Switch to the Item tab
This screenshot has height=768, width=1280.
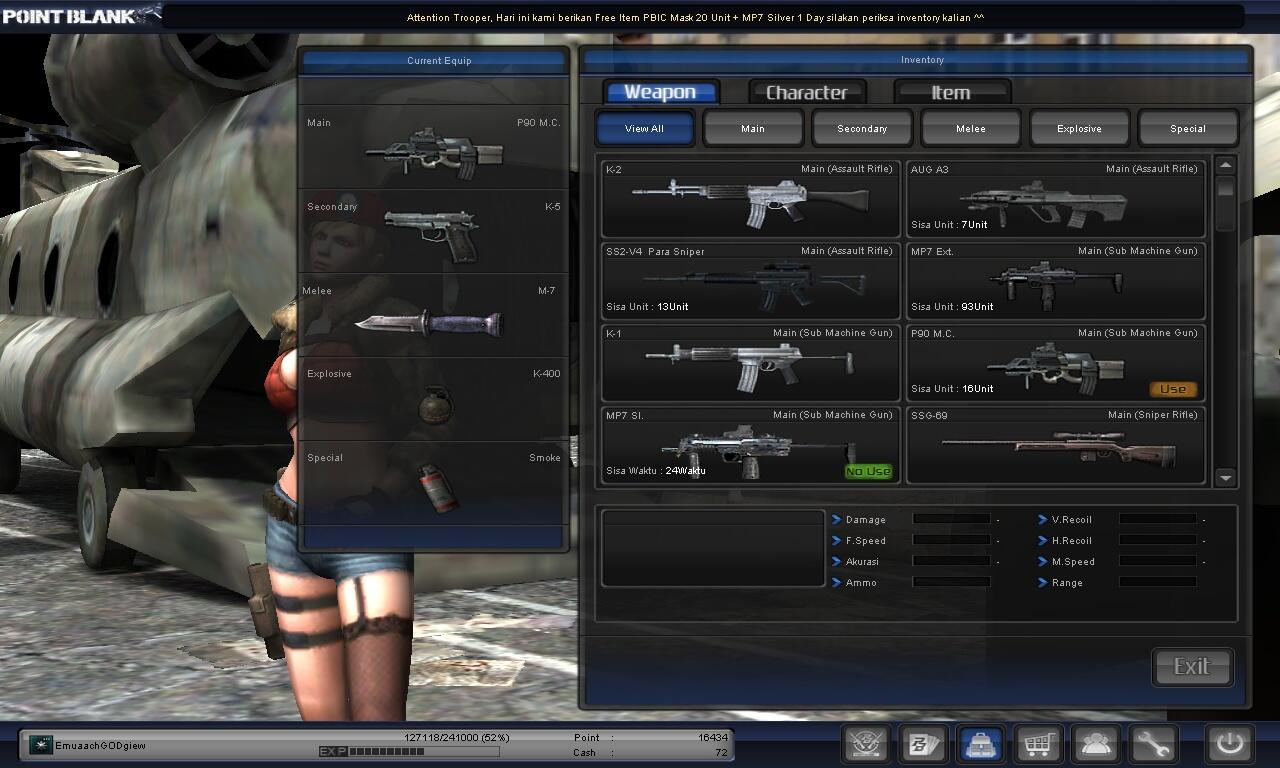(951, 92)
